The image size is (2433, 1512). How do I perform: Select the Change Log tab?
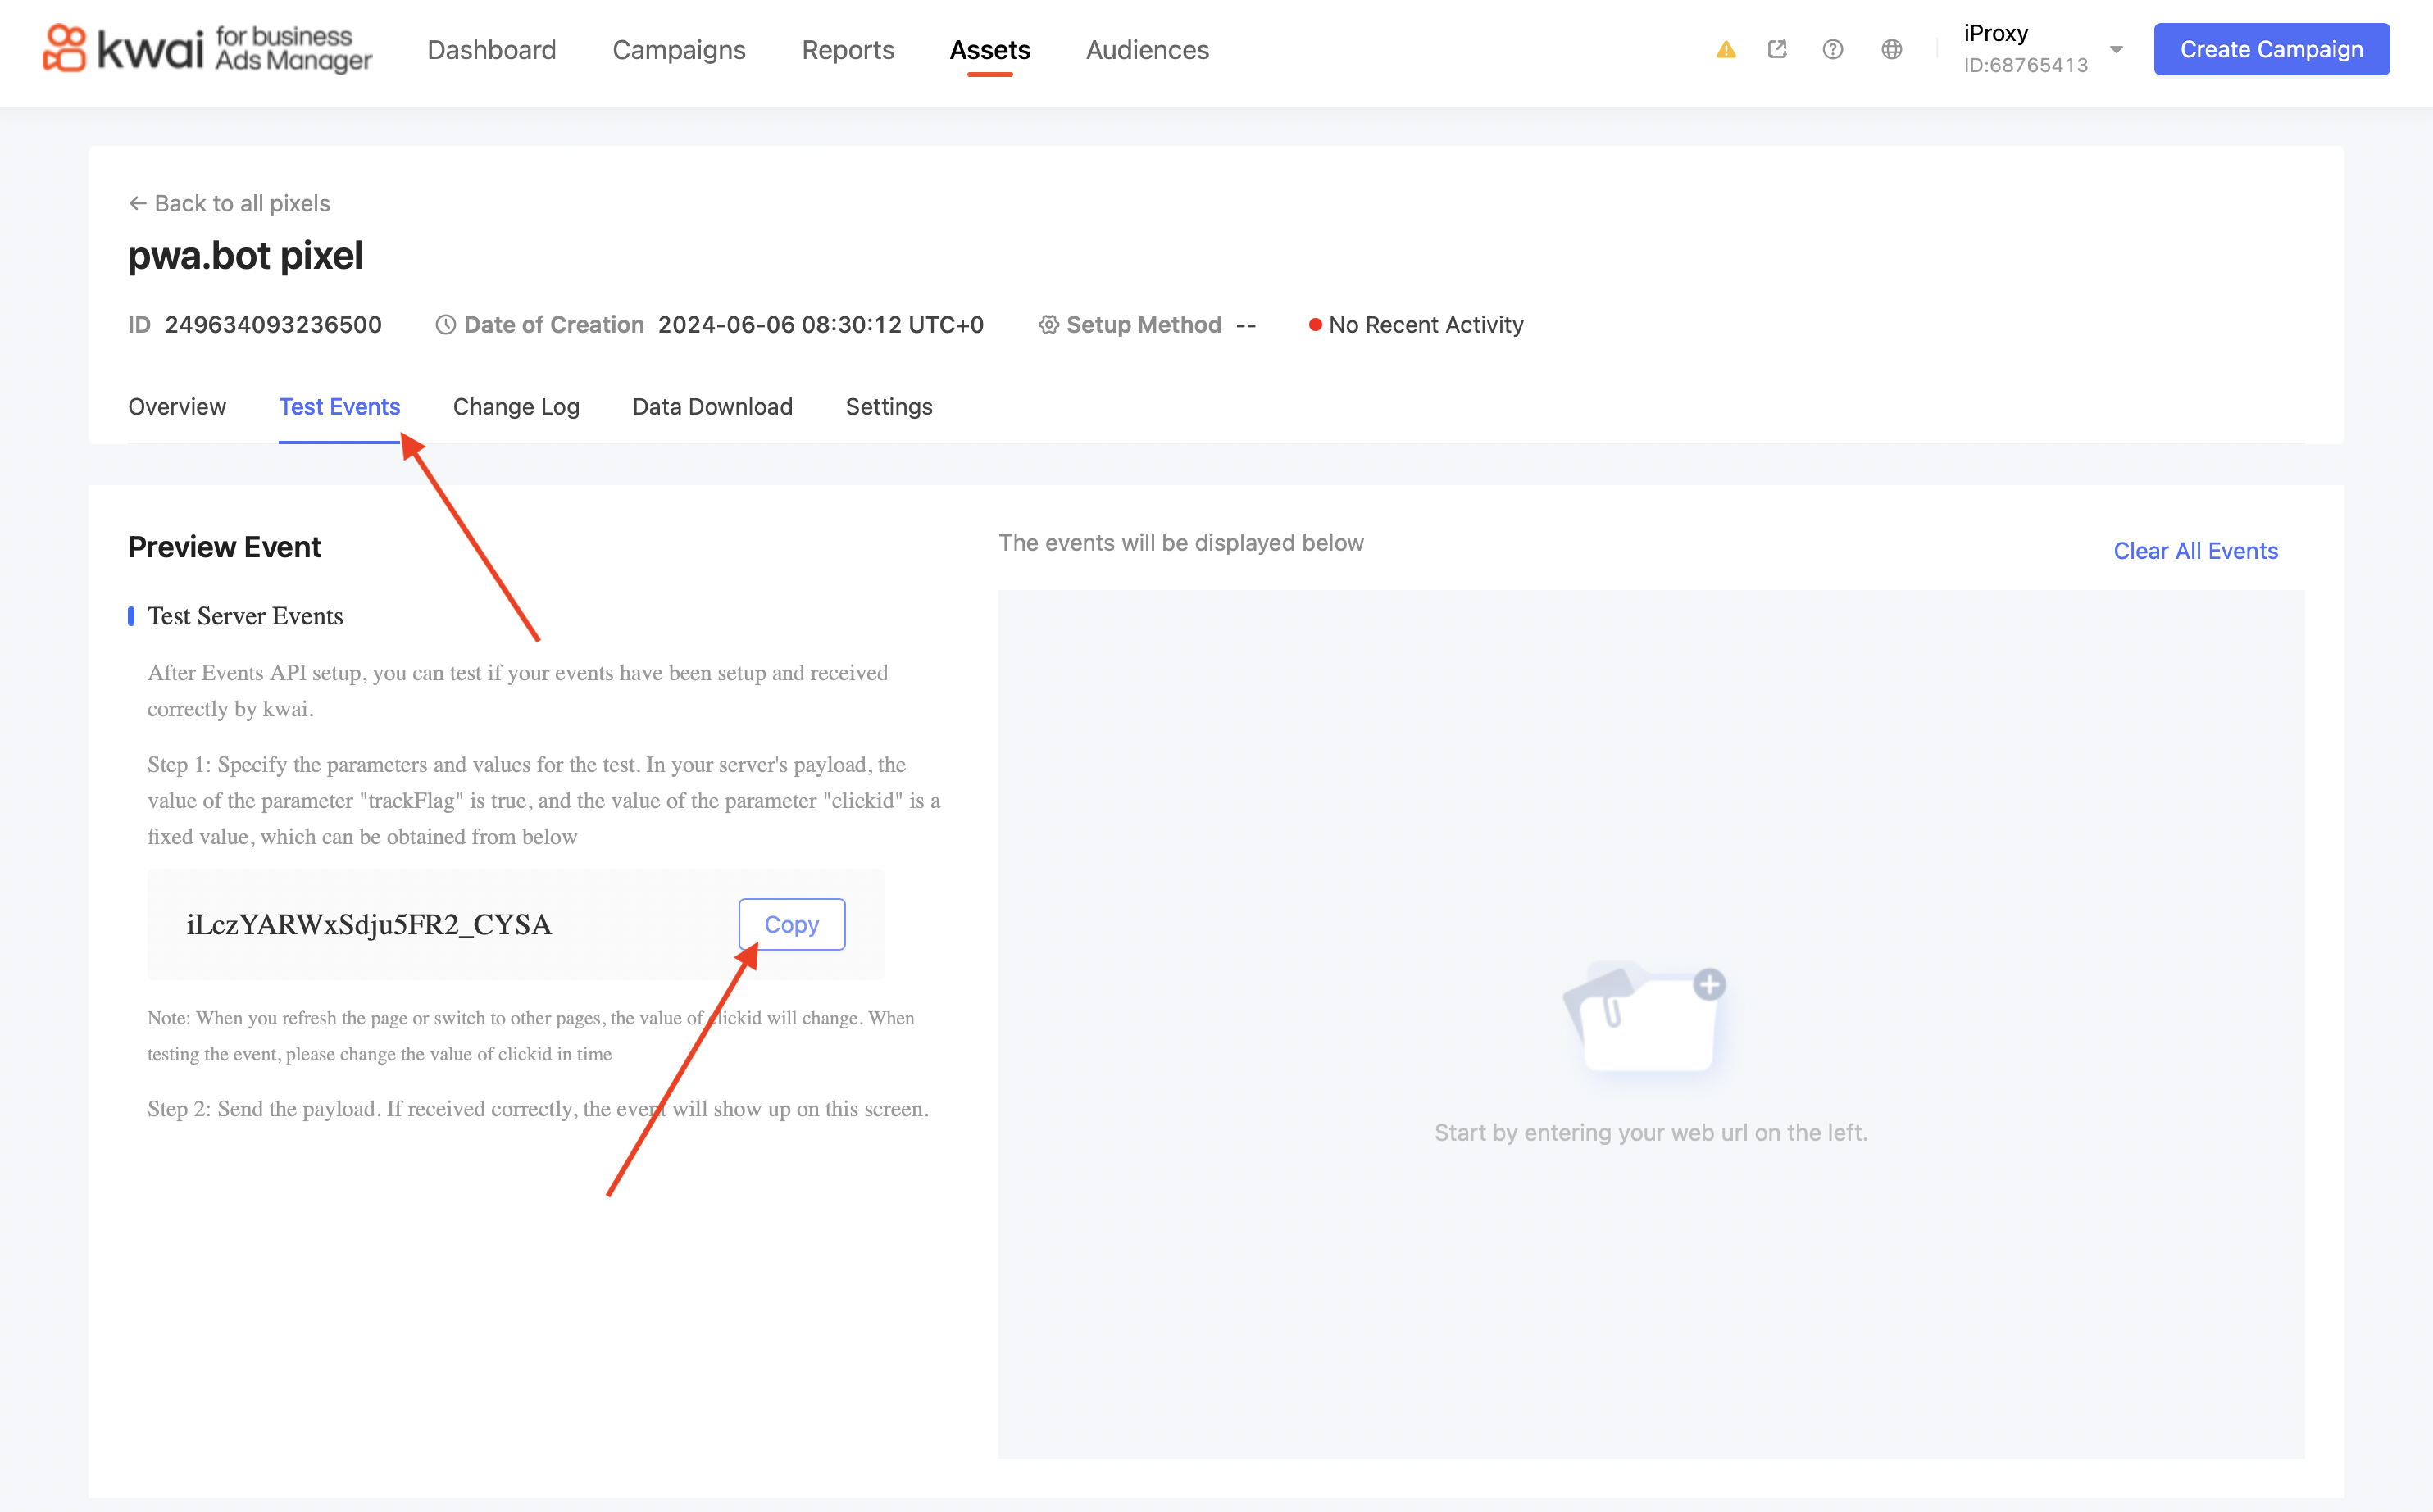516,407
